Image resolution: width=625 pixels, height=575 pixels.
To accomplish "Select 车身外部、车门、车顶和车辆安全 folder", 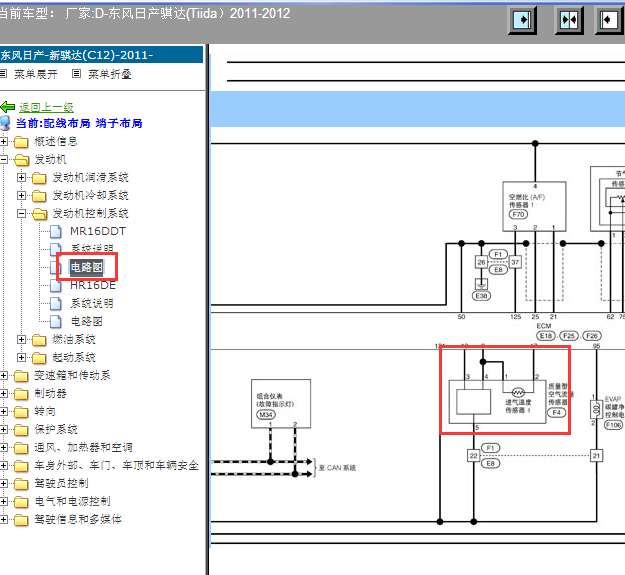I will (x=116, y=465).
